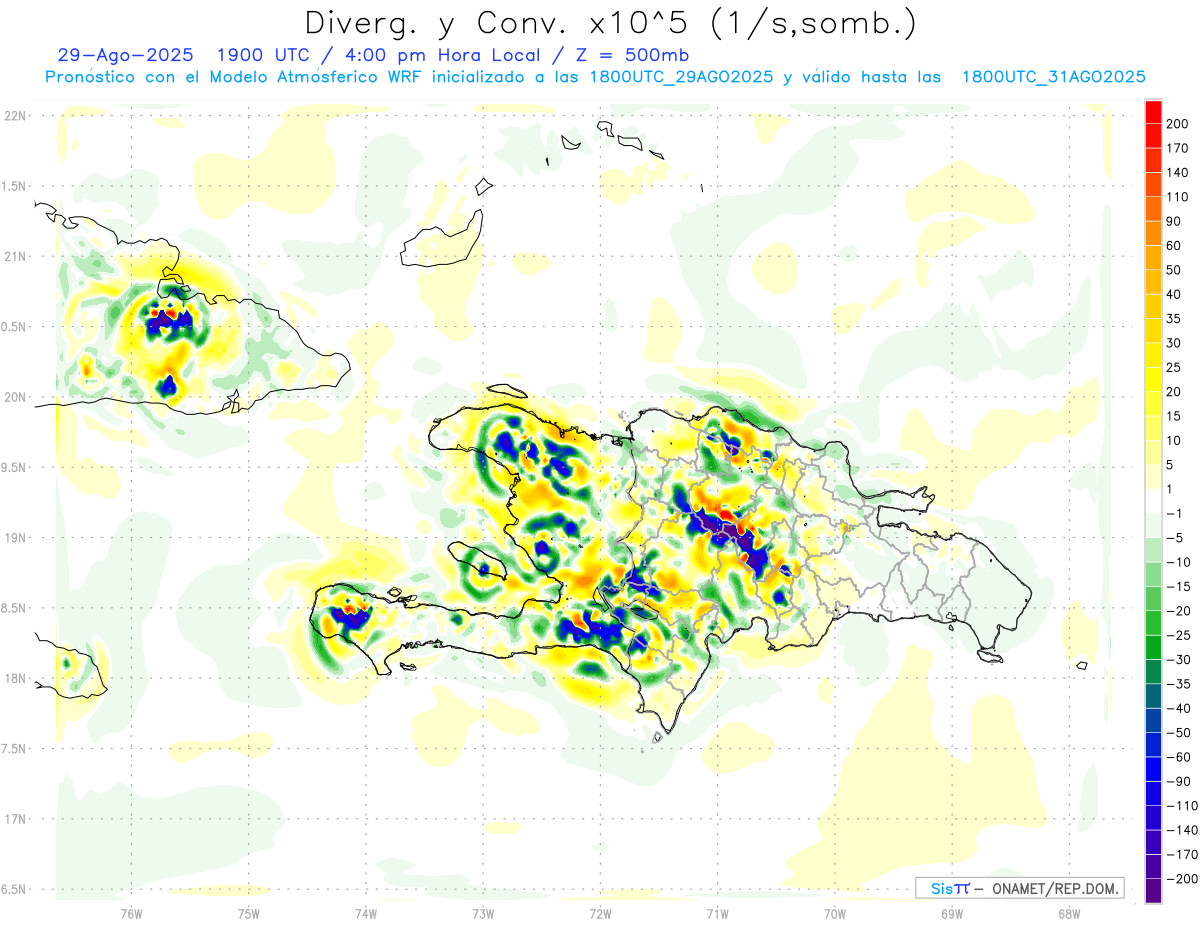Click the '50' value on the color scale
The height and width of the screenshot is (927, 1200).
1174,270
